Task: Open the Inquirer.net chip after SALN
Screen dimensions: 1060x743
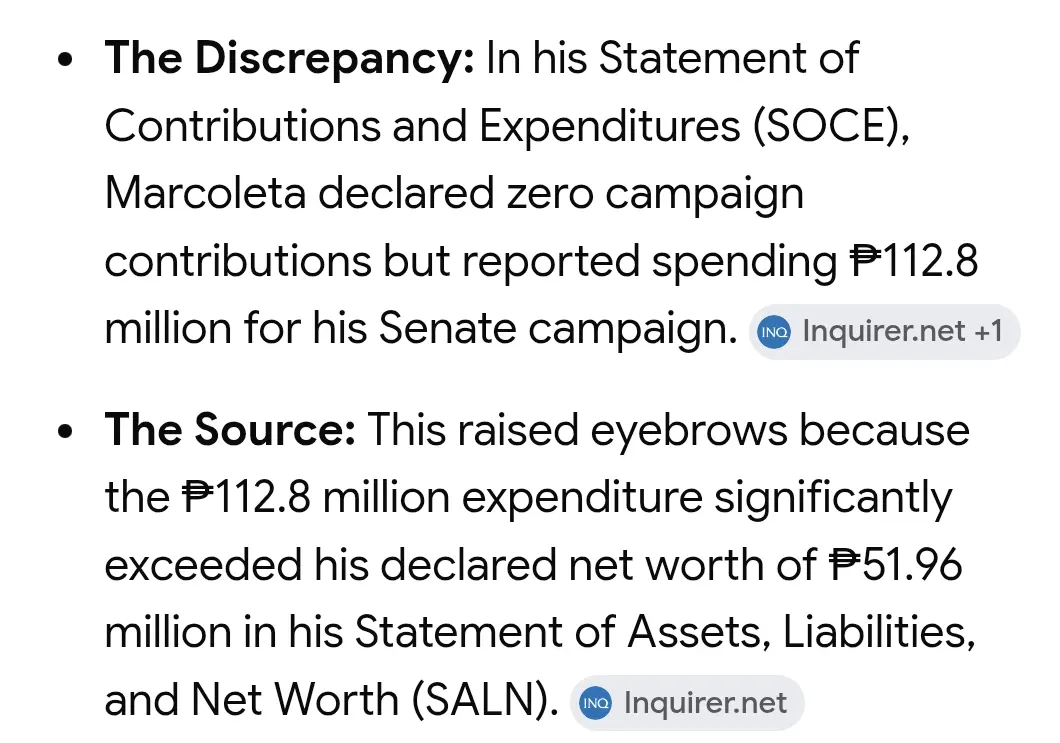Action: 688,703
